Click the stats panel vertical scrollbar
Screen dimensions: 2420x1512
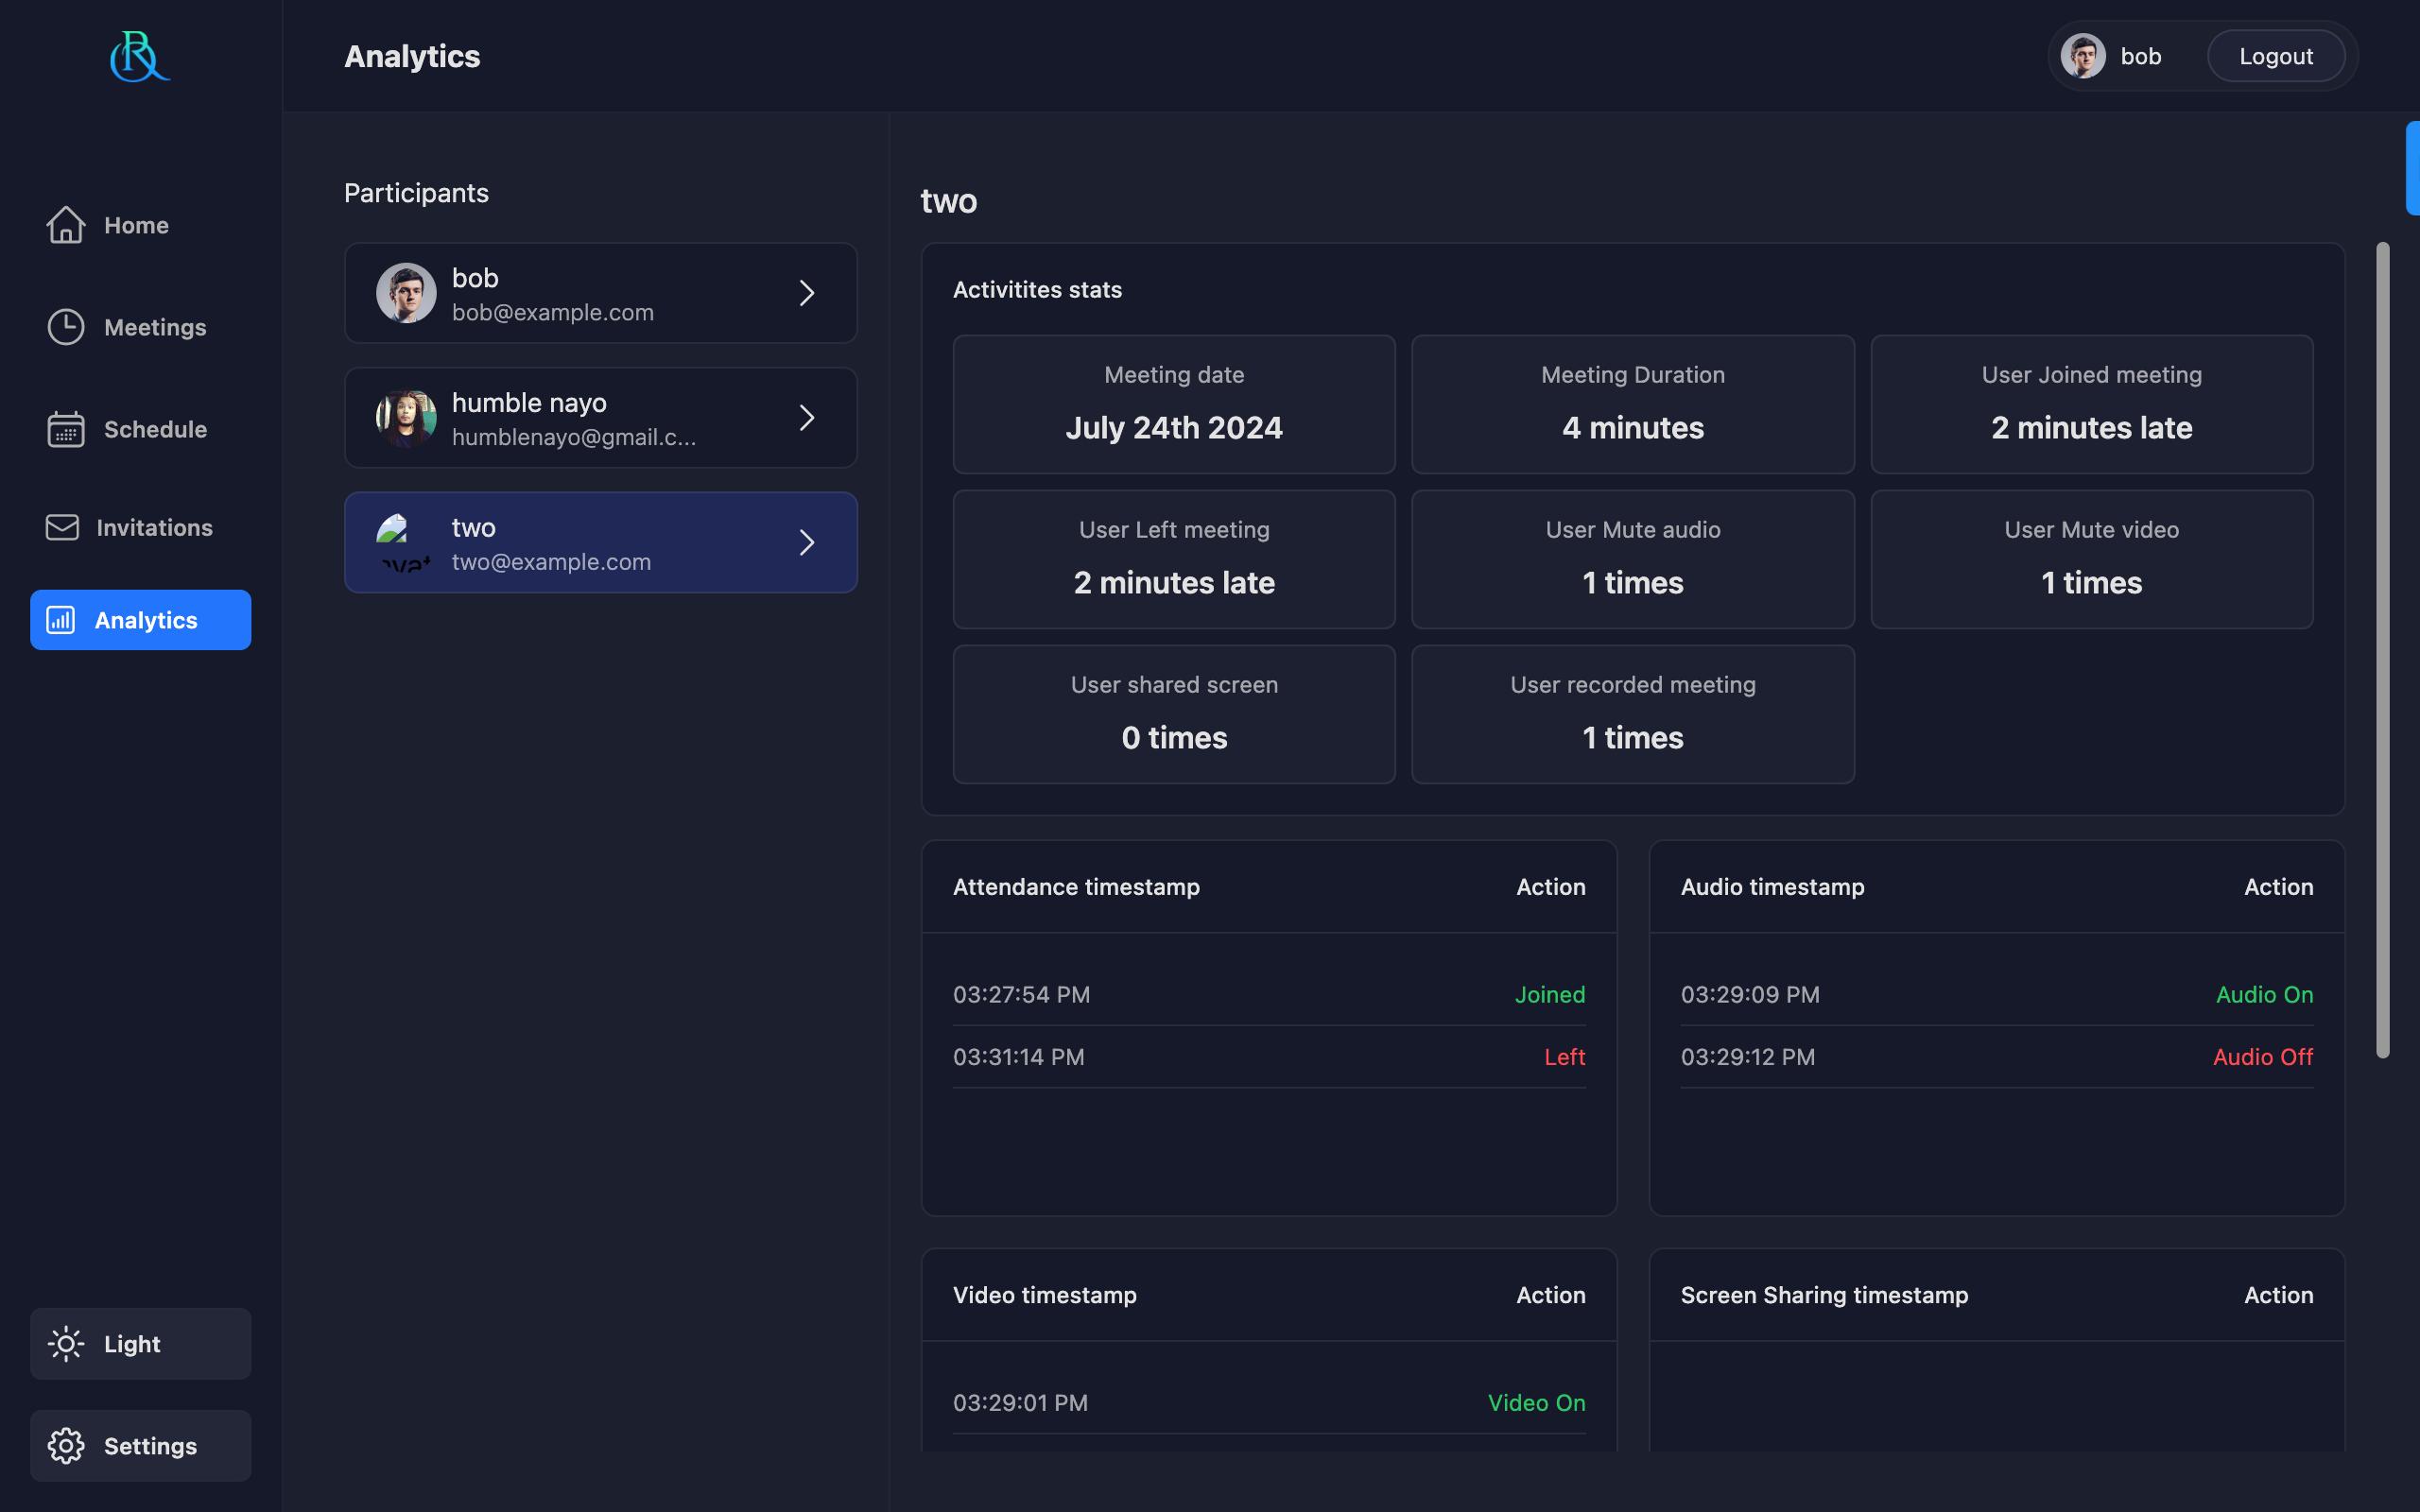[2383, 650]
